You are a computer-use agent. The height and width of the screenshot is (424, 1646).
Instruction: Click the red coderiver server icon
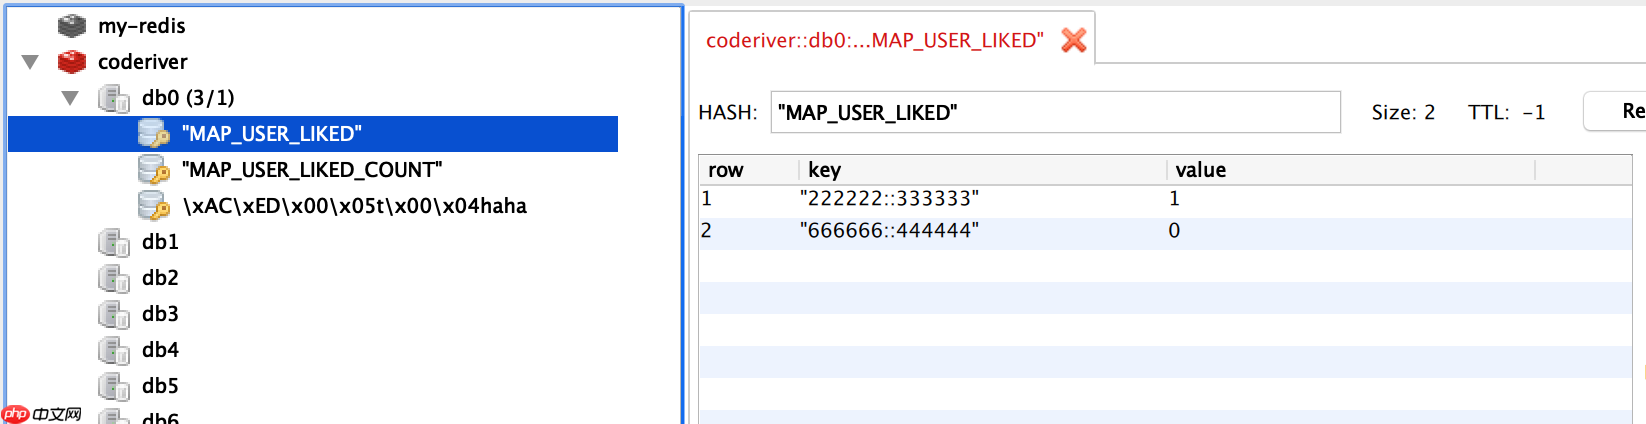pyautogui.click(x=72, y=62)
